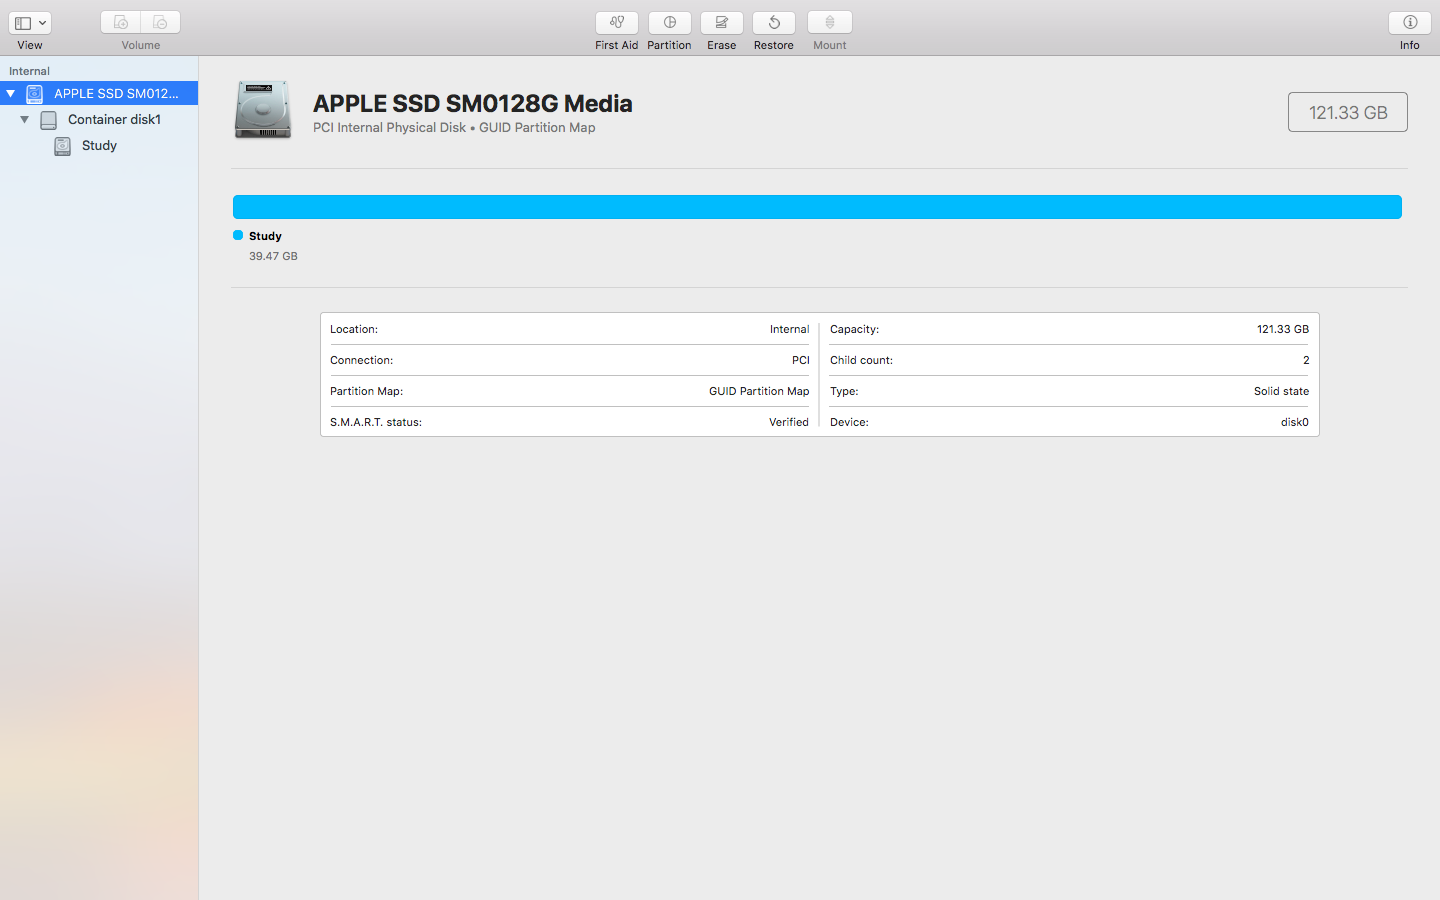Image resolution: width=1440 pixels, height=900 pixels.
Task: Click the S.M.A.R.T. status label
Action: click(376, 422)
